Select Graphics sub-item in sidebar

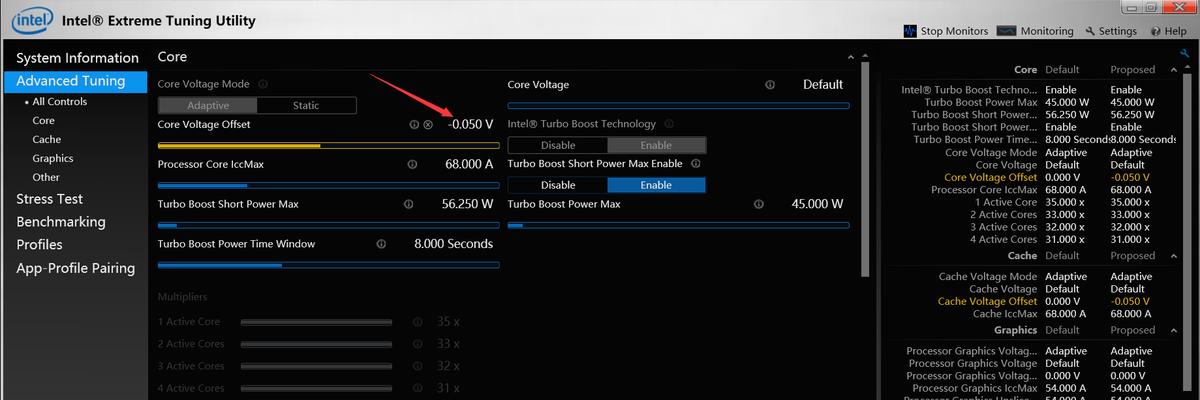(x=53, y=159)
